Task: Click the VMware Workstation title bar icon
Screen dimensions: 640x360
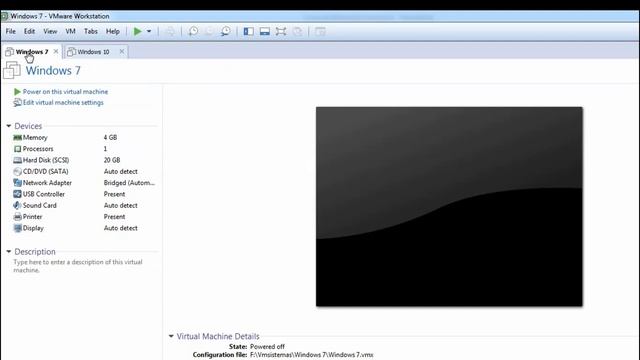Action: 4,16
